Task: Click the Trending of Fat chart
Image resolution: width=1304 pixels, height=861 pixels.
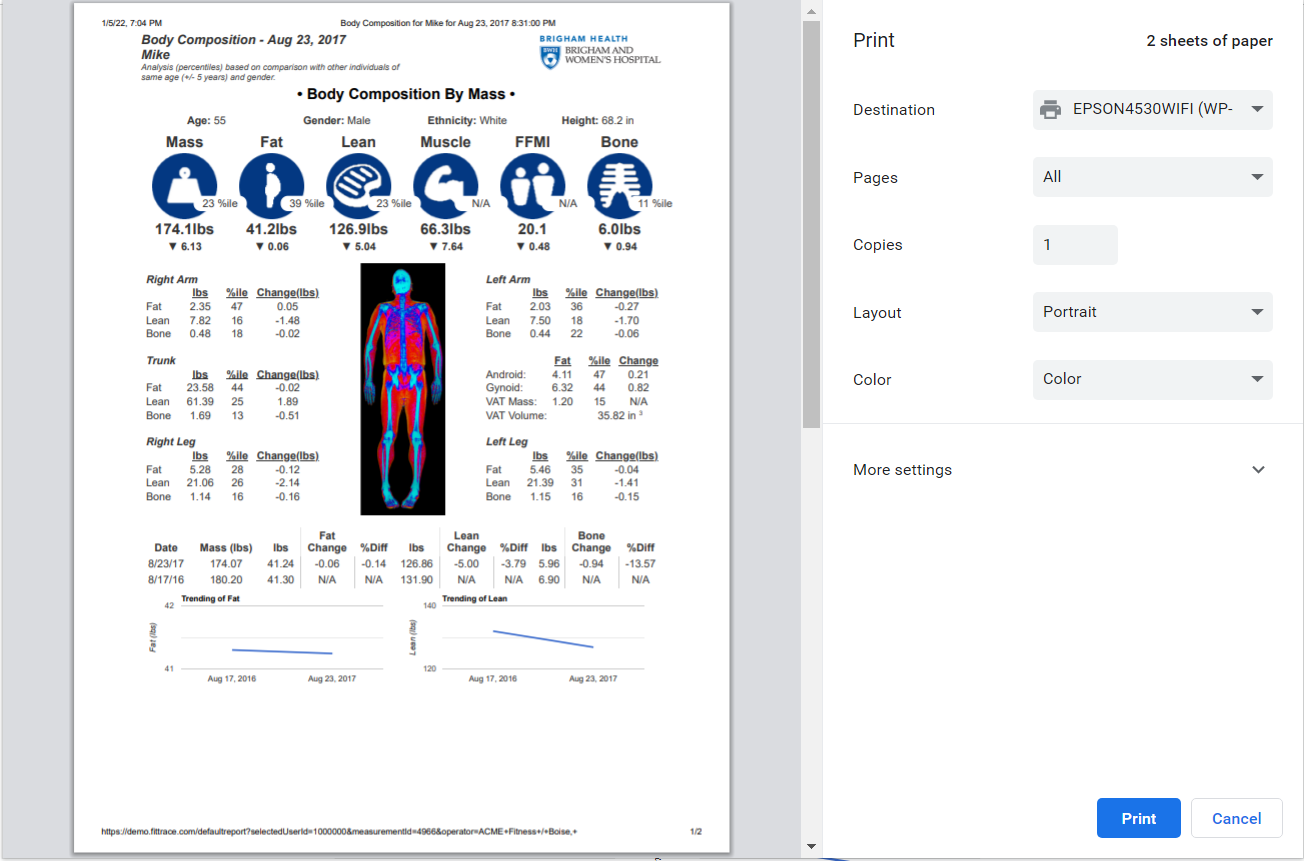Action: tap(268, 638)
